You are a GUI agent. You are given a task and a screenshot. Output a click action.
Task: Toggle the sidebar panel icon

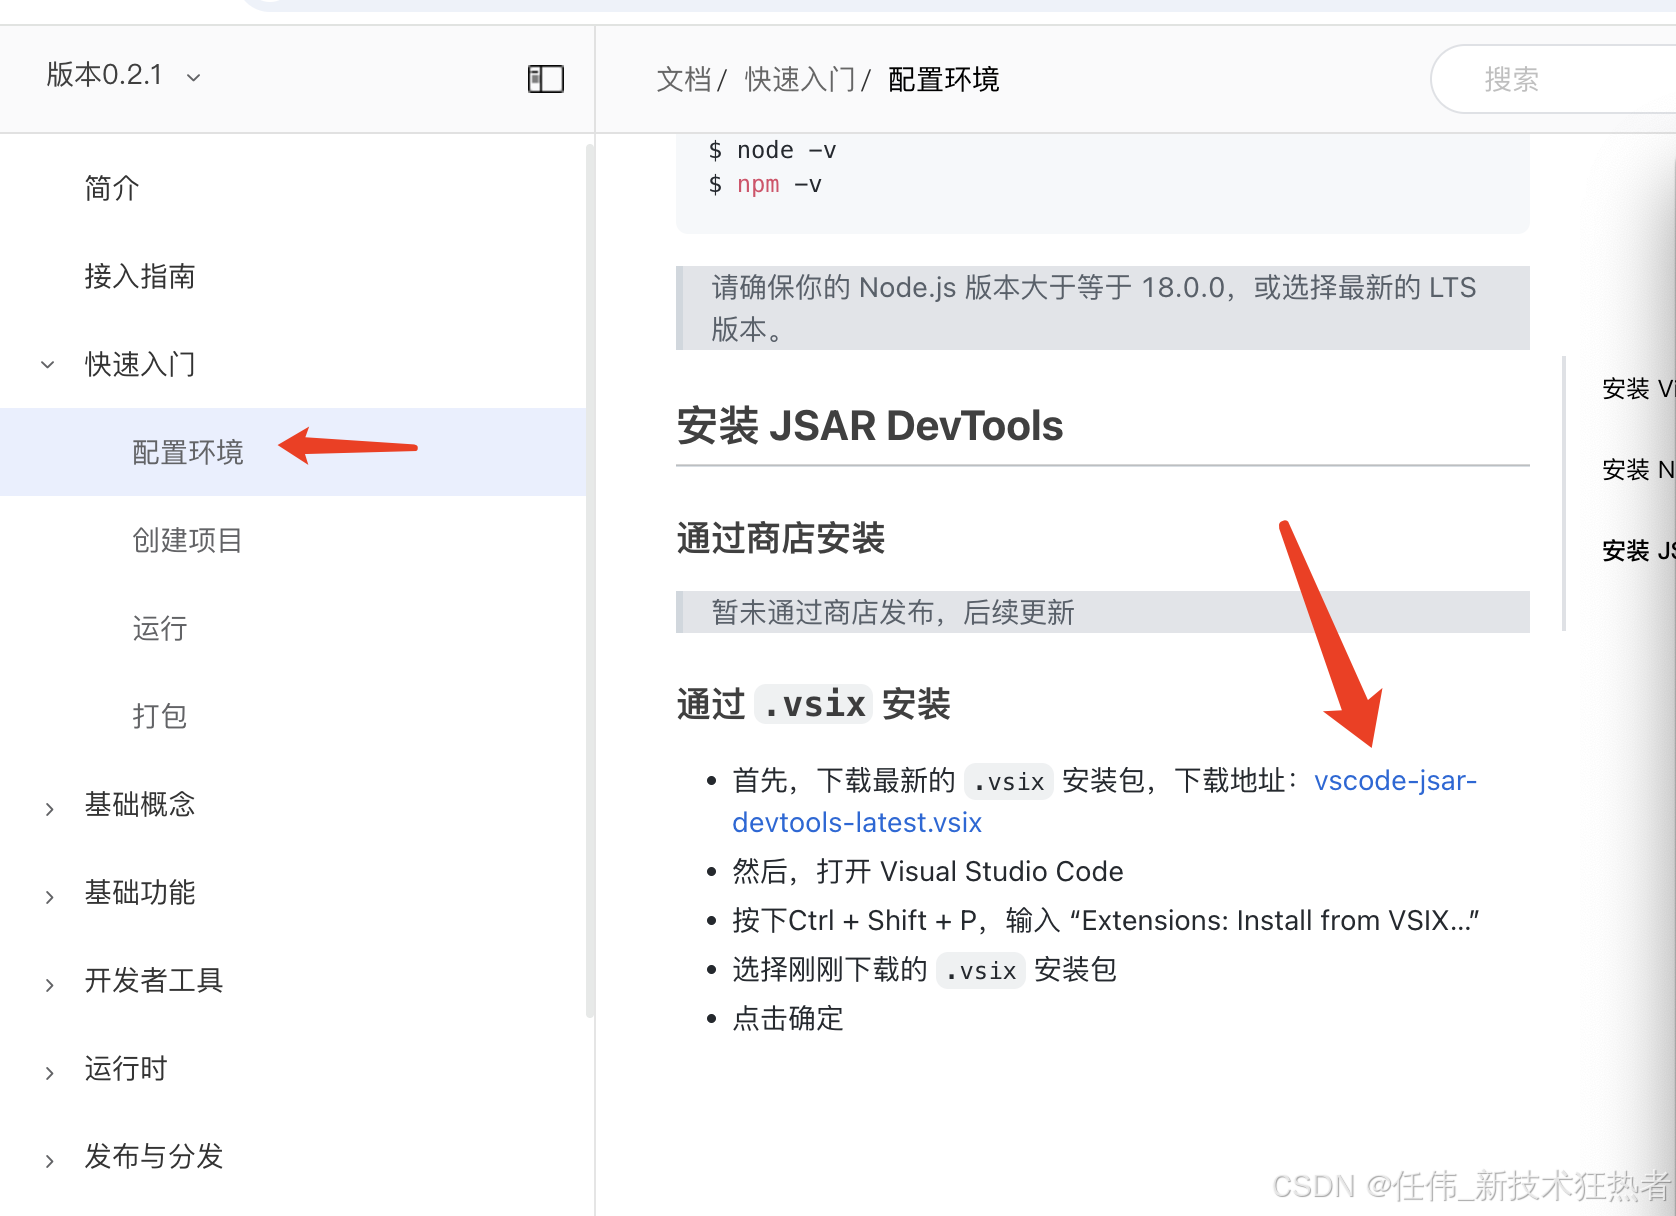click(546, 79)
